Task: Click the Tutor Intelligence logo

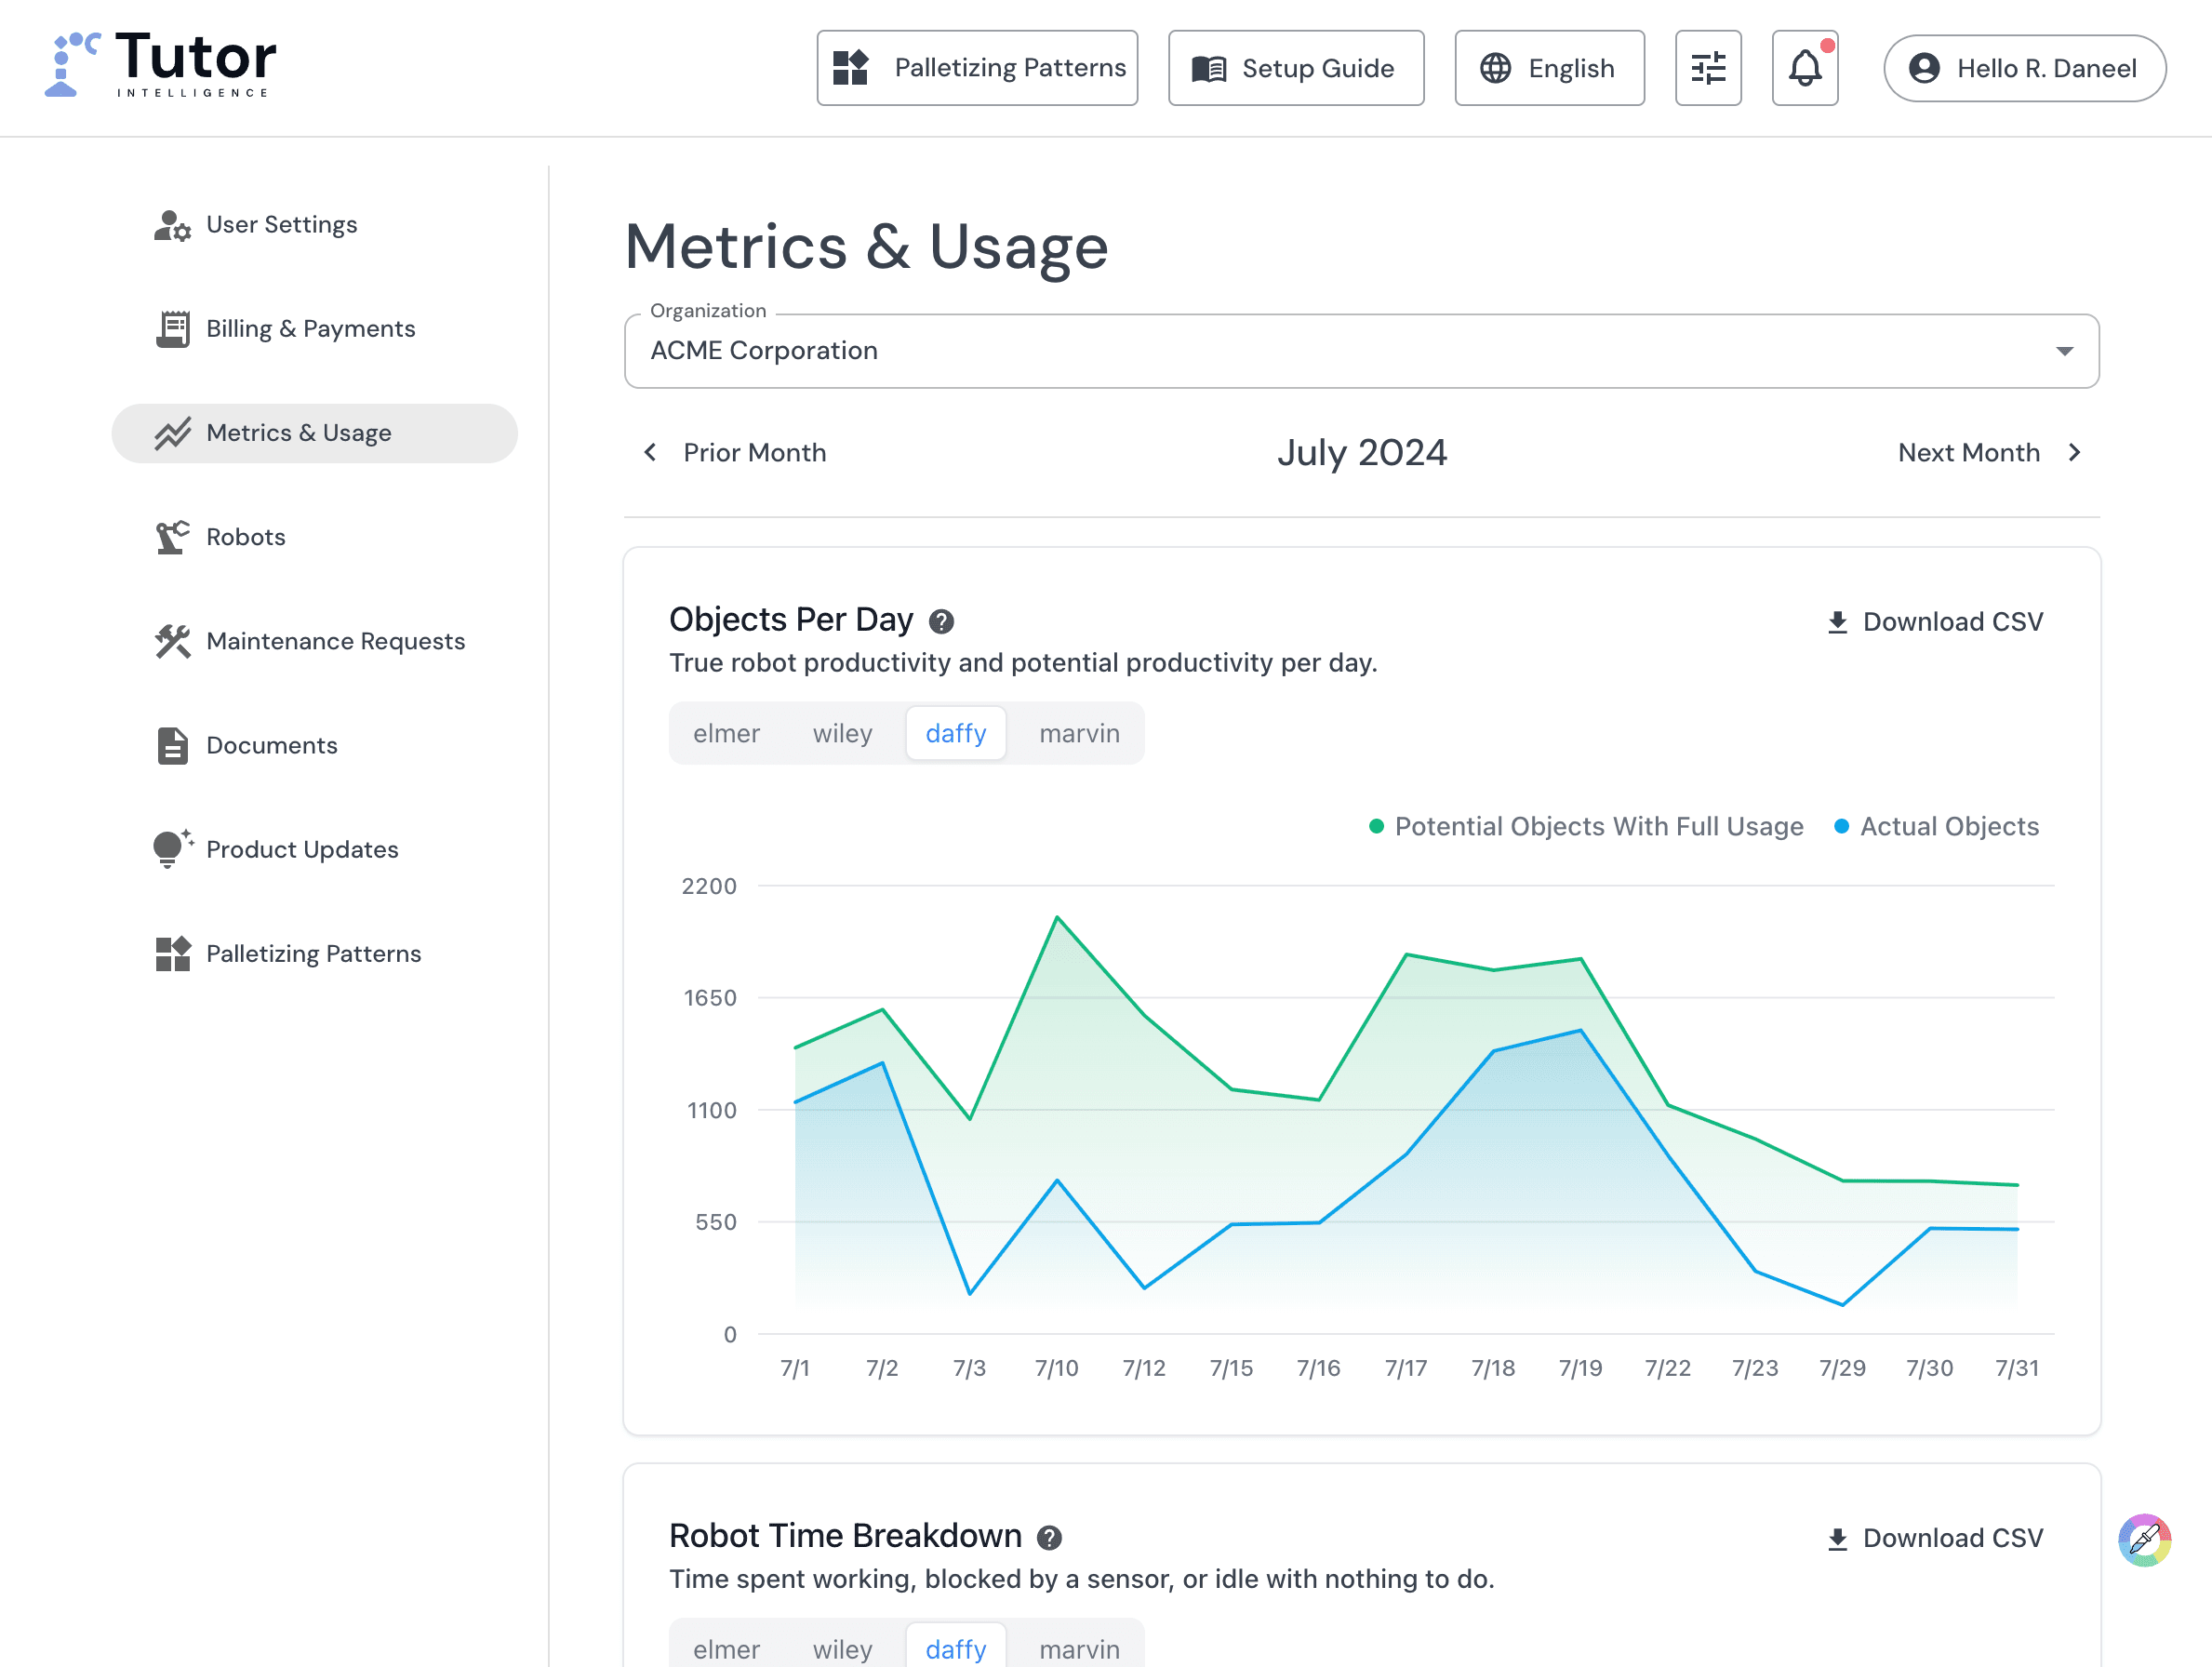Action: 160,65
